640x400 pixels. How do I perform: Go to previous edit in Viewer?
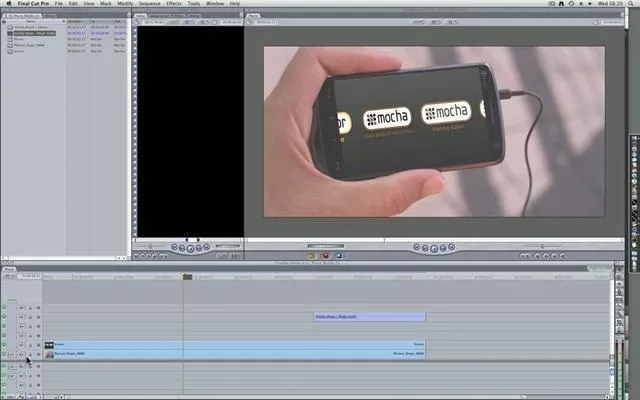point(174,247)
